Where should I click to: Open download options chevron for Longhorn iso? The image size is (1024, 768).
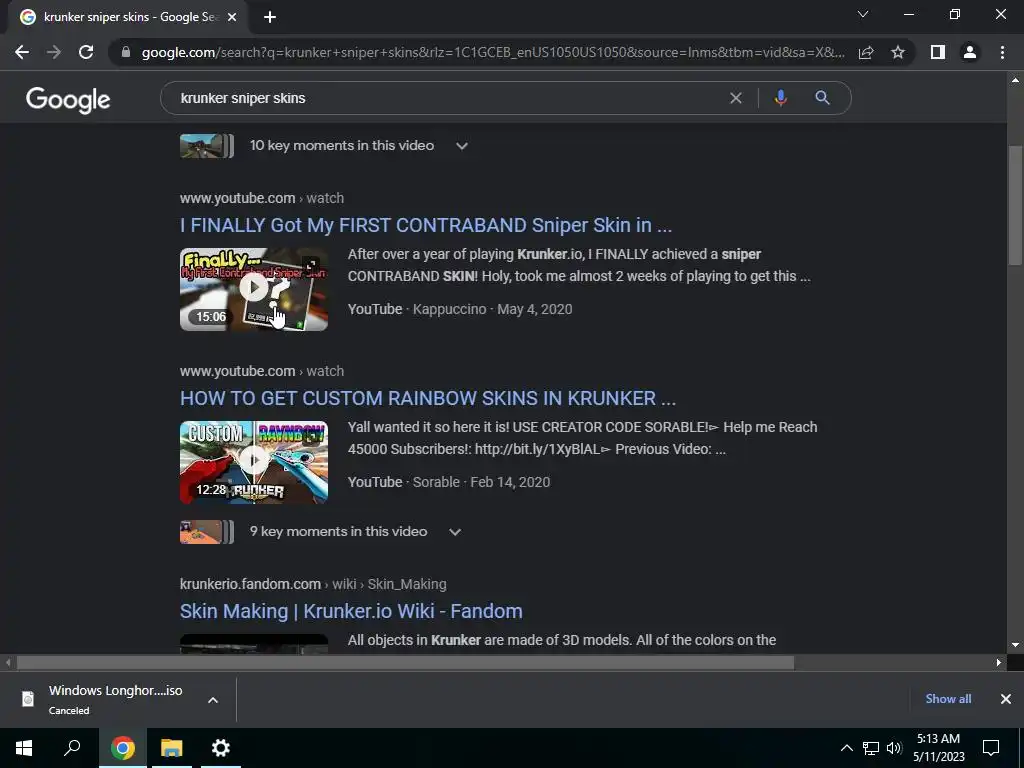pos(213,700)
